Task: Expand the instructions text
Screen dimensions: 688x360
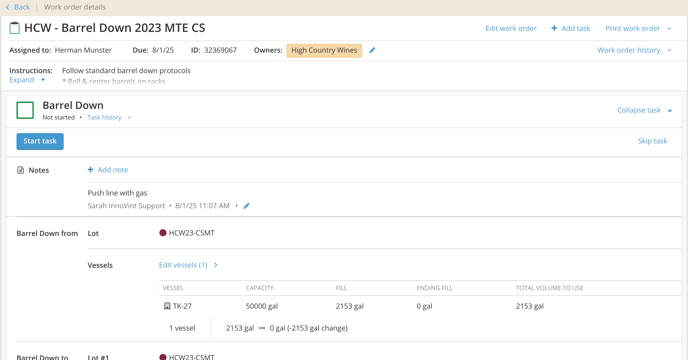Action: pos(22,80)
